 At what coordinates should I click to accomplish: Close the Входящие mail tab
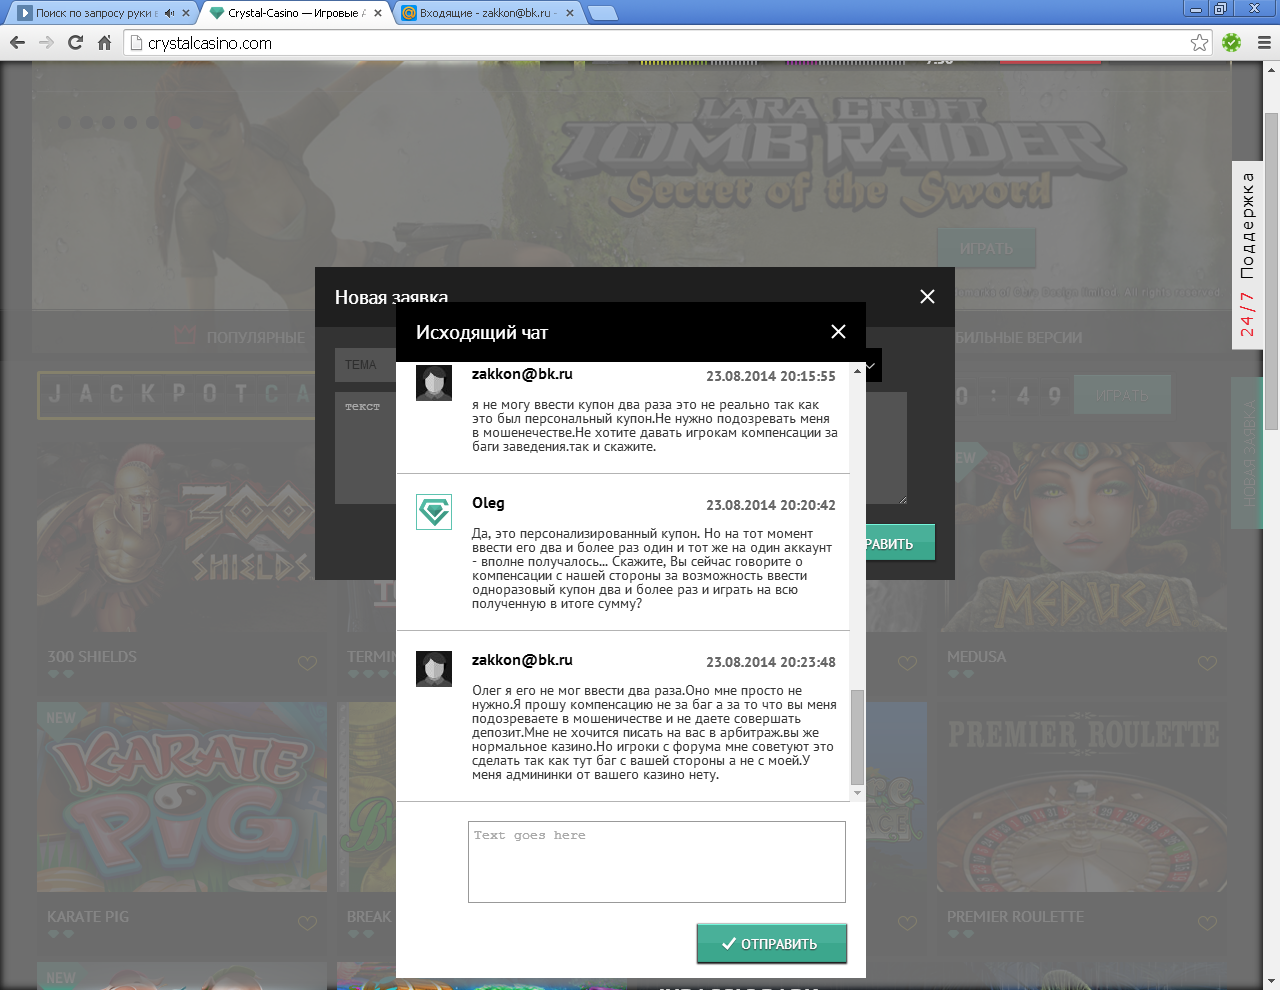570,13
